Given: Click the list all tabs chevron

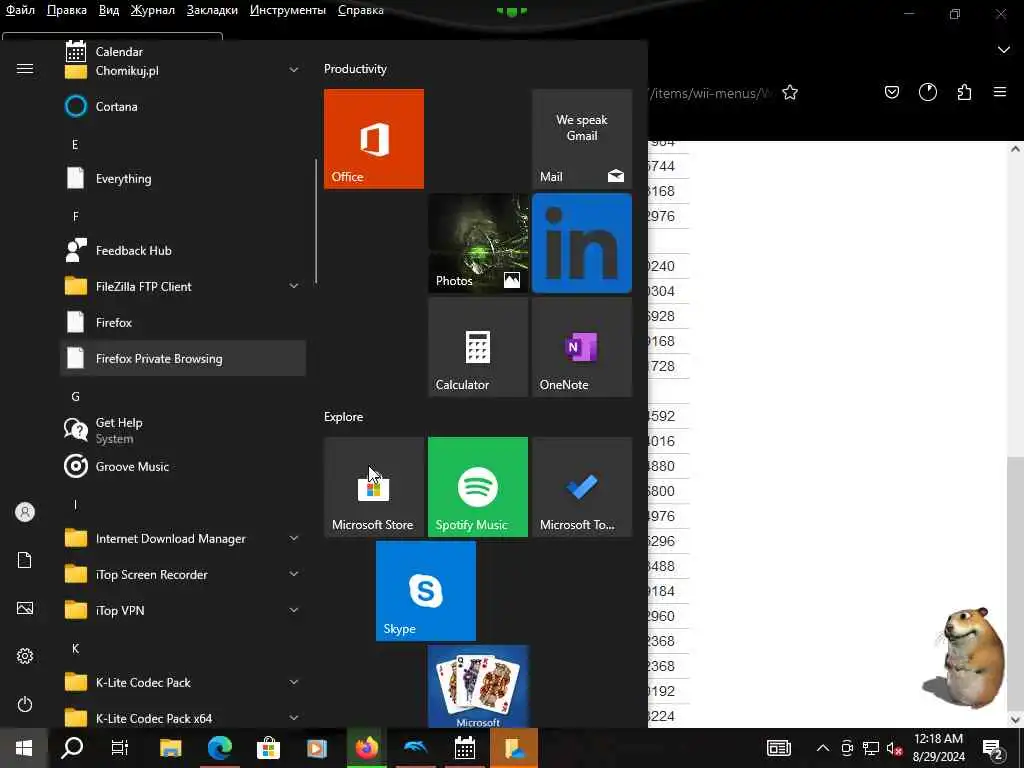Looking at the screenshot, I should click(1004, 50).
